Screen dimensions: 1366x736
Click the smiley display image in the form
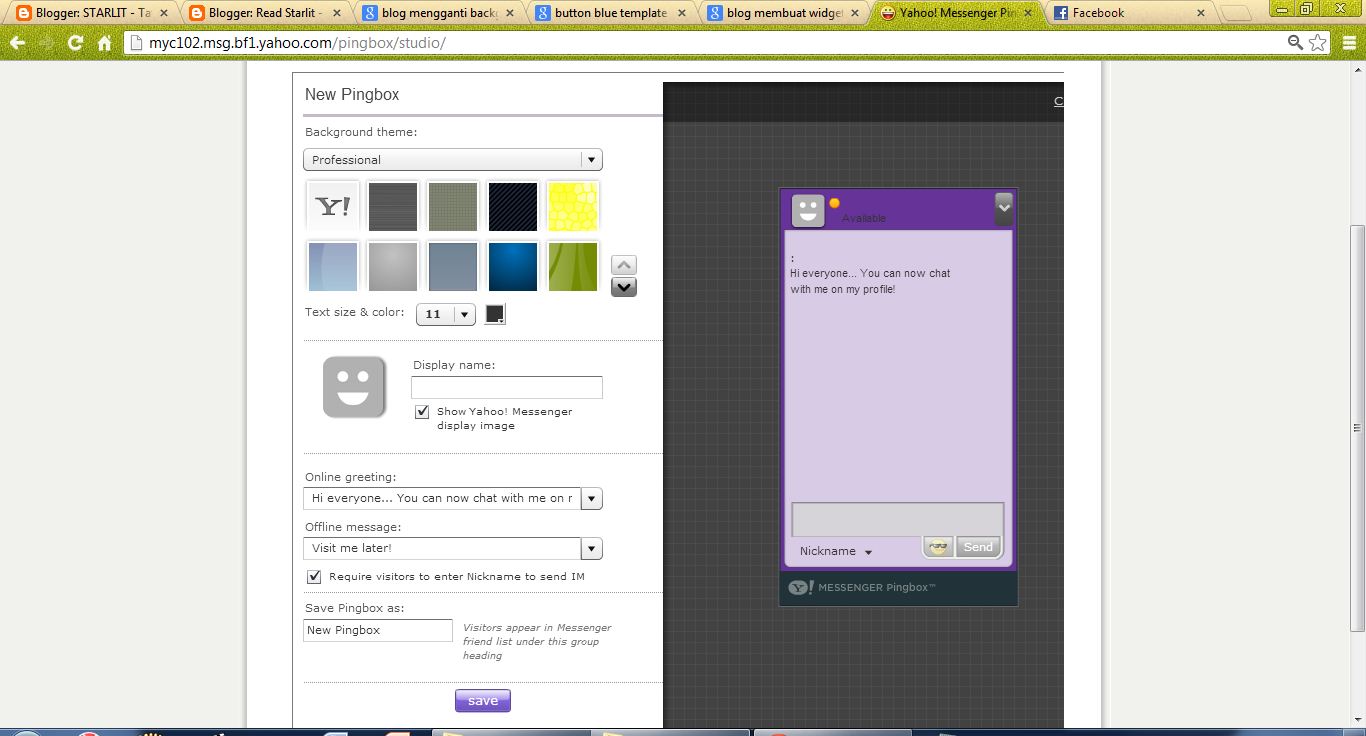click(354, 387)
